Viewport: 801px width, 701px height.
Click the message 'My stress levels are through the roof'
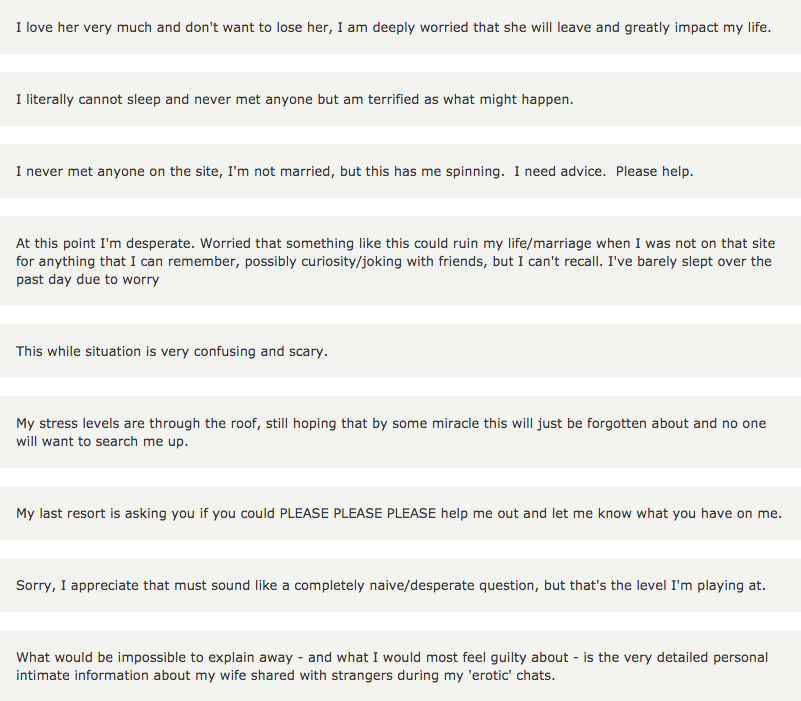(x=400, y=432)
